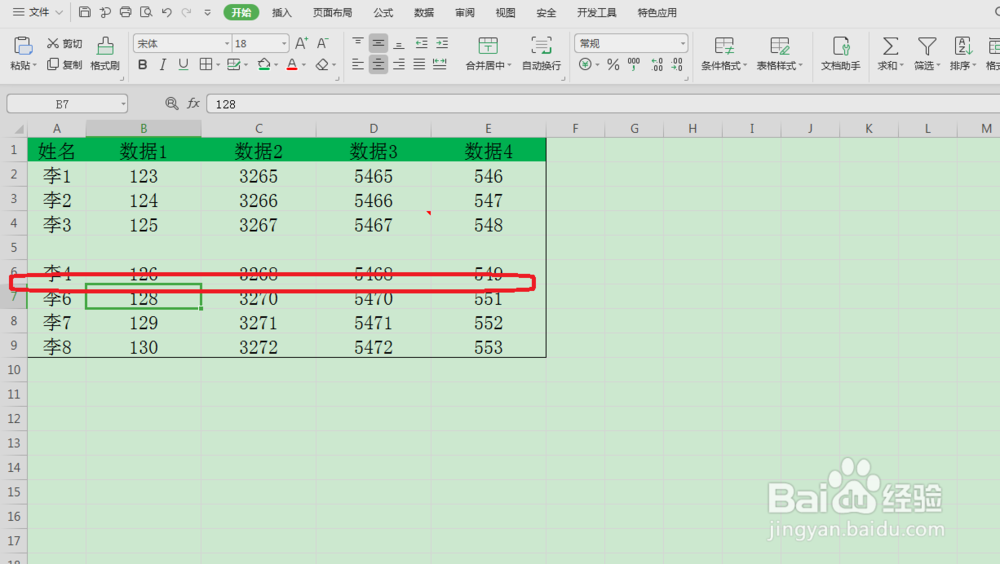Apply percent style with % icon
This screenshot has height=564, width=1000.
point(613,64)
